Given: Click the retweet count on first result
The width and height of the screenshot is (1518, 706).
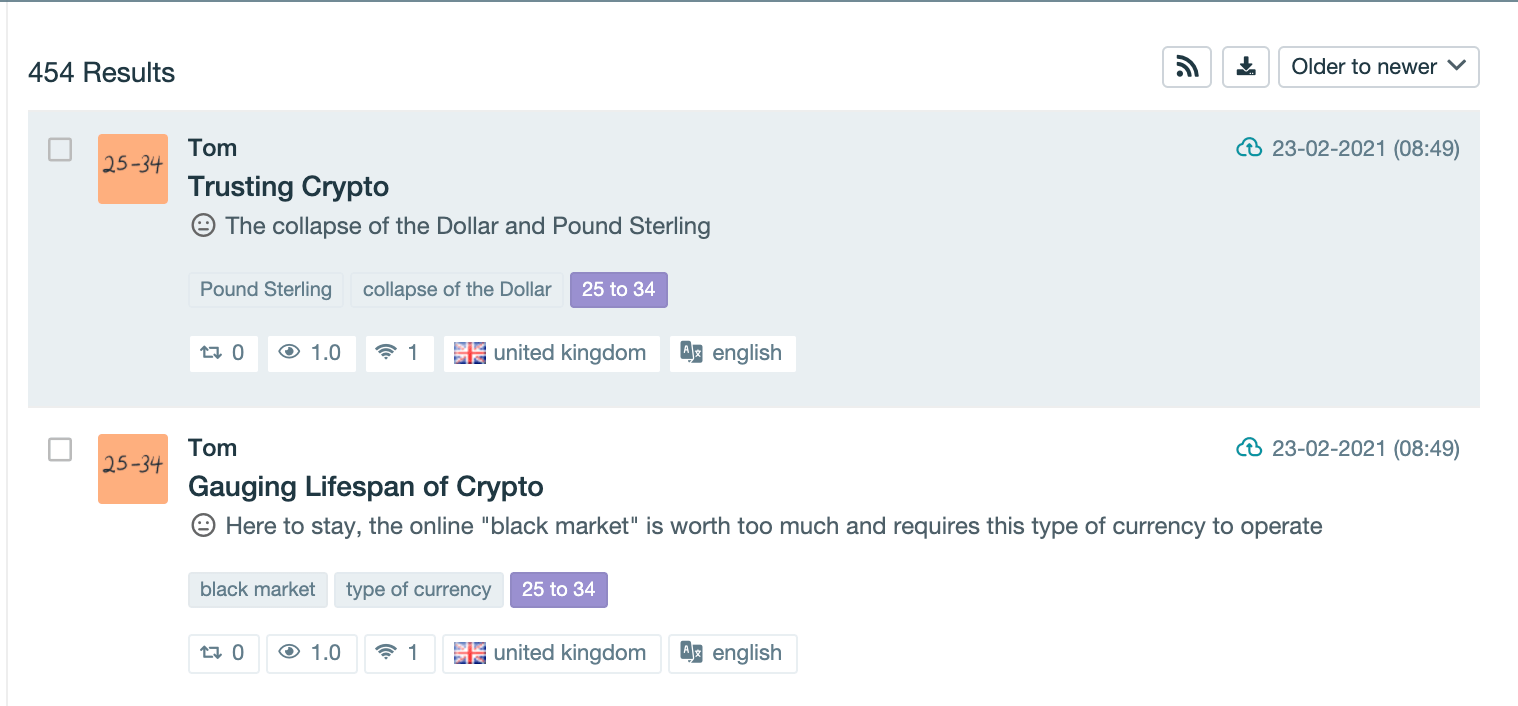Looking at the screenshot, I should (223, 353).
